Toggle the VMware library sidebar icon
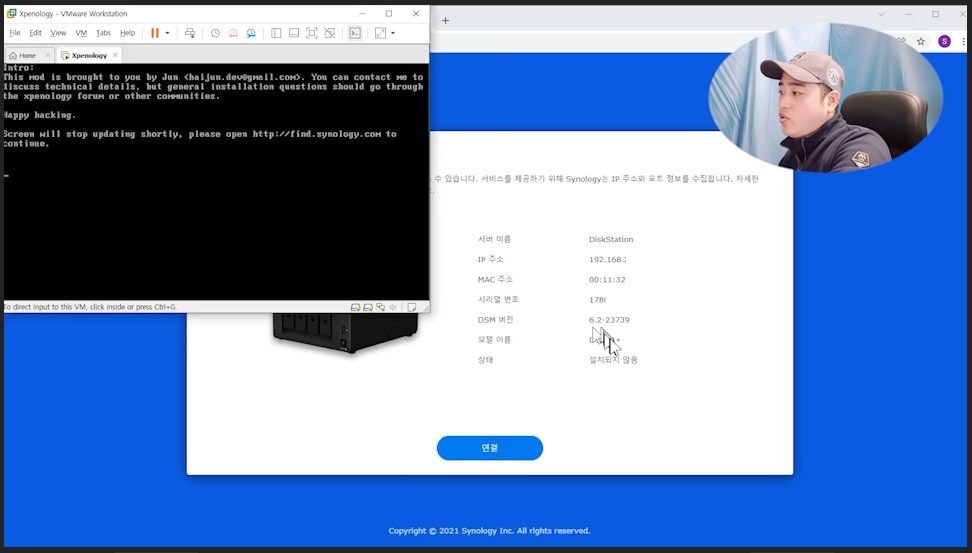972x553 pixels. click(x=276, y=33)
